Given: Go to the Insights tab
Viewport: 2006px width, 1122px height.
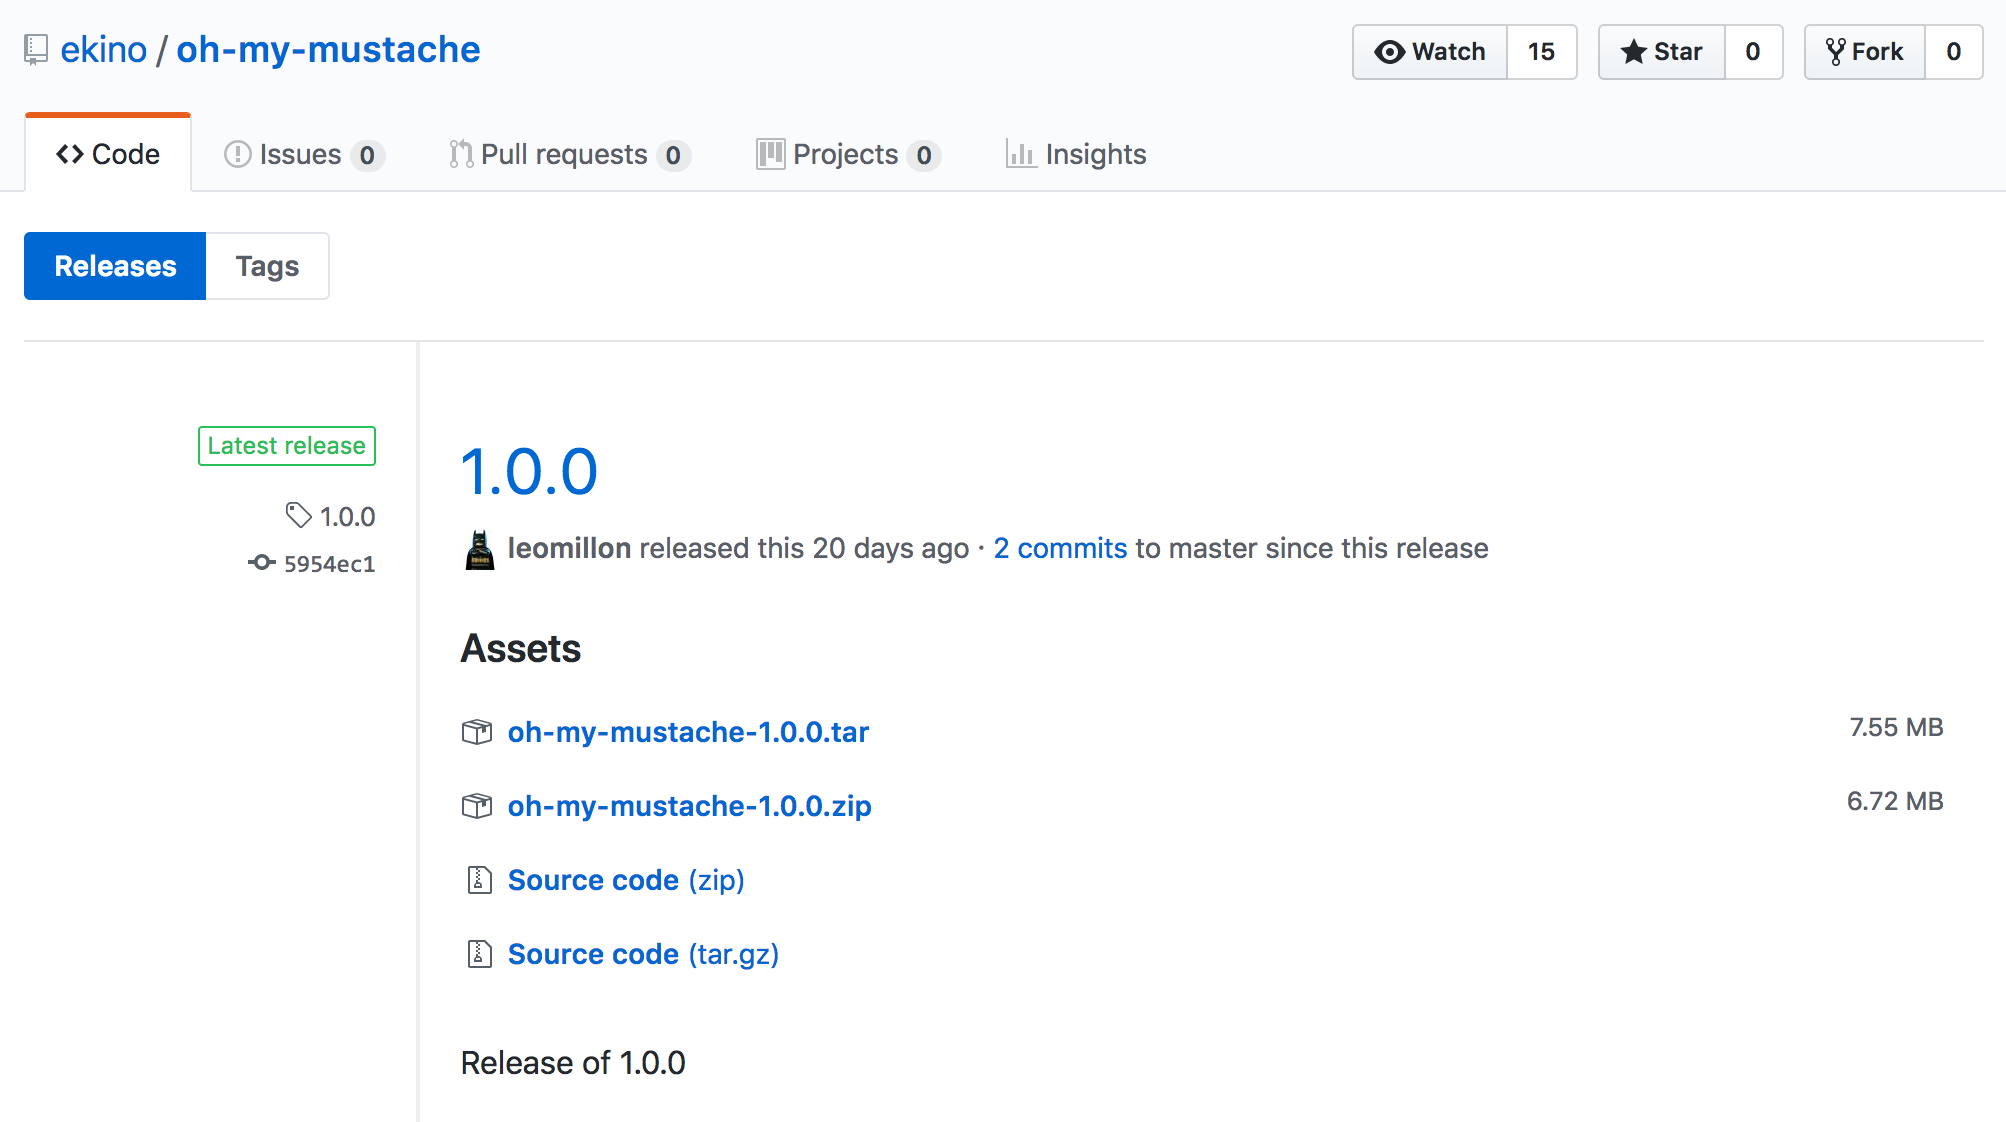Looking at the screenshot, I should (1076, 154).
